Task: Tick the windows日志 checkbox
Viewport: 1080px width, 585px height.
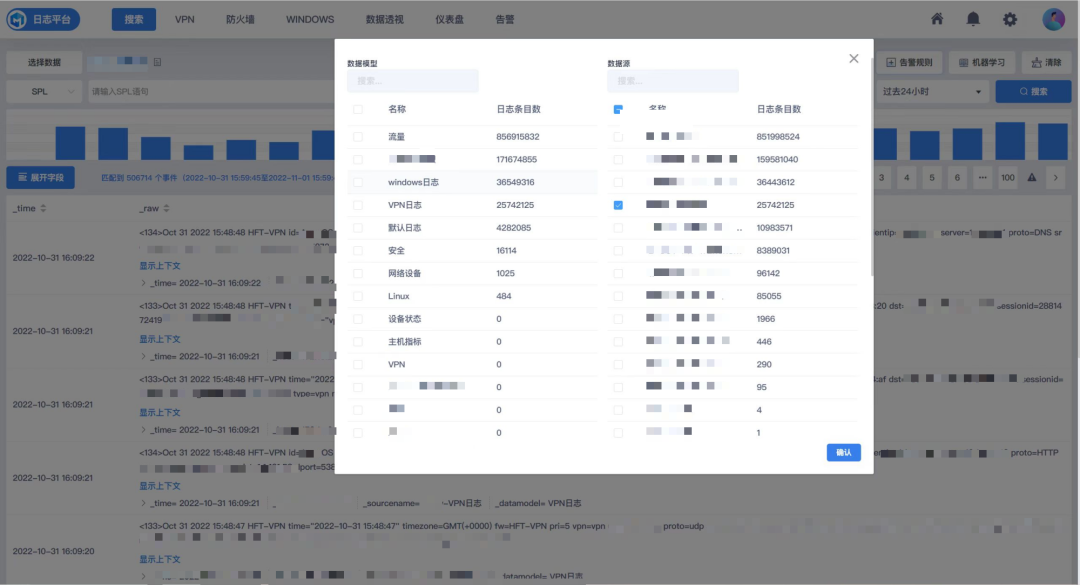Action: pyautogui.click(x=357, y=183)
